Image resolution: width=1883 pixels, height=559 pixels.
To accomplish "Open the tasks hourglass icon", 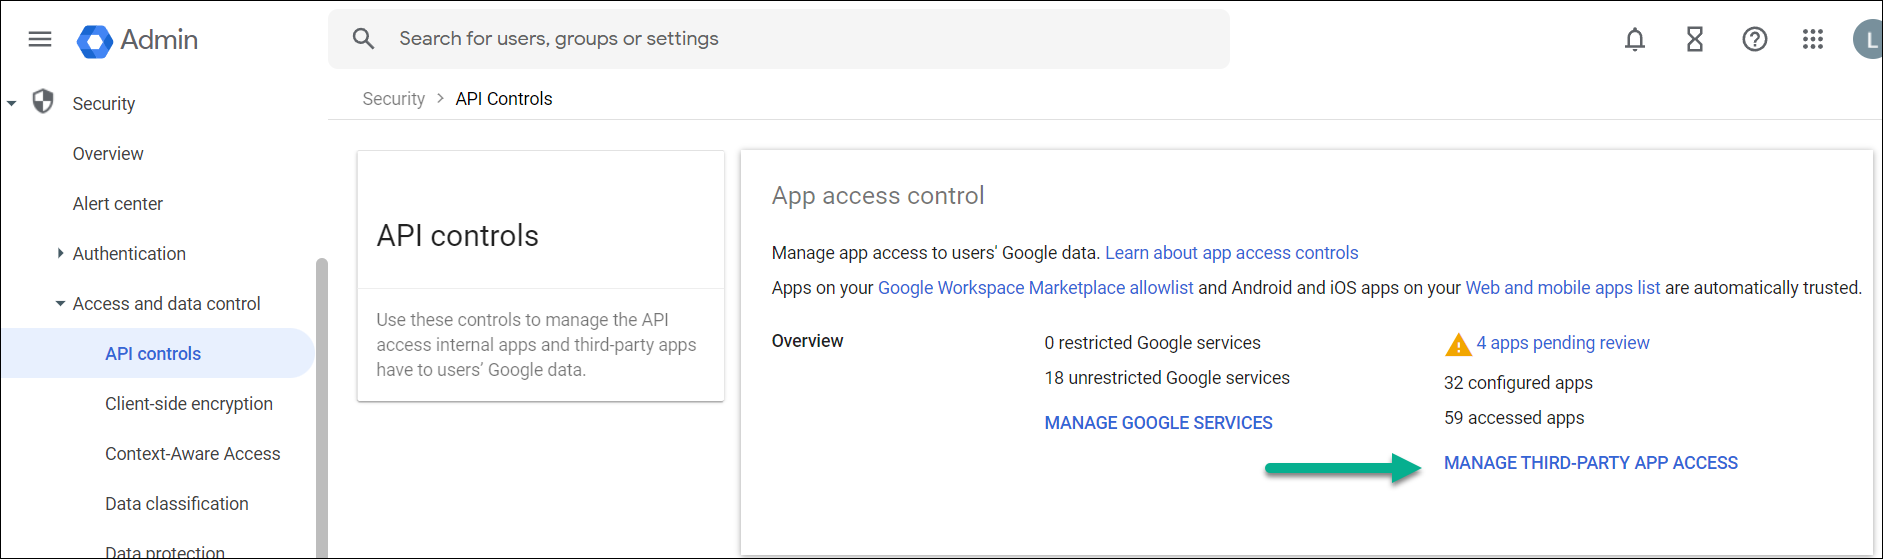I will point(1695,39).
